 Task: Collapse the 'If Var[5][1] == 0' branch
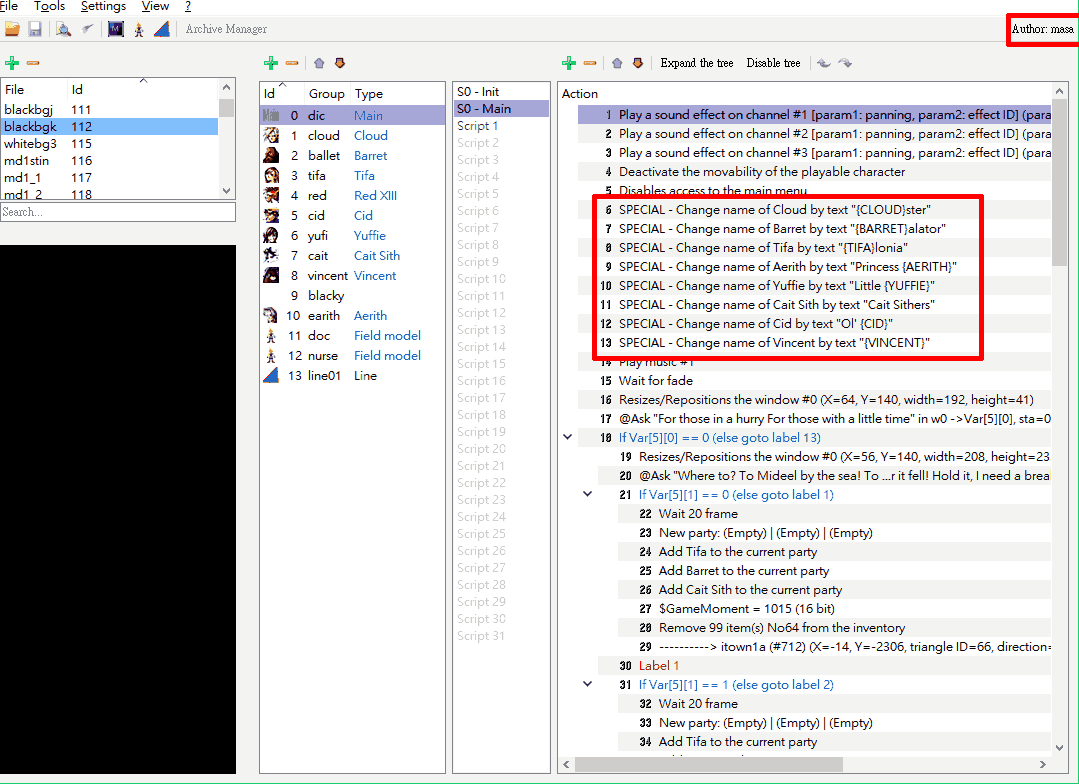coord(588,494)
